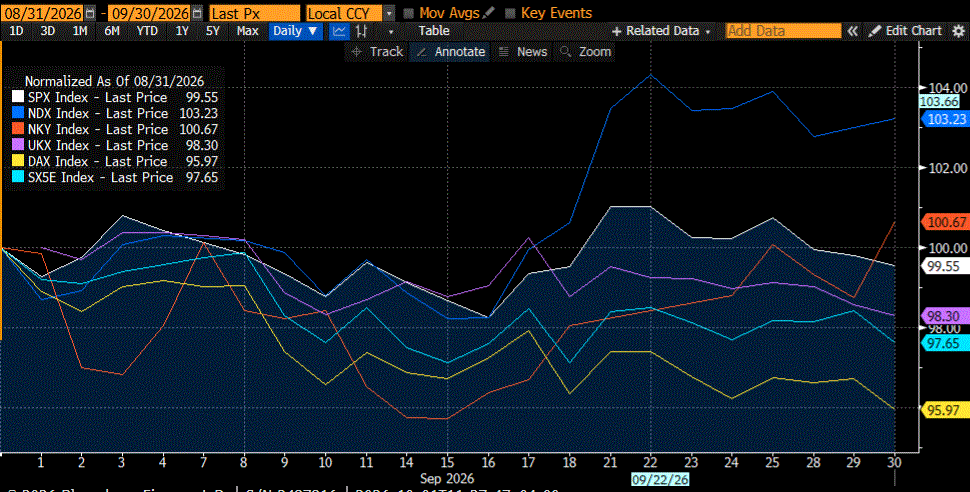
Task: Click the NDX Index - Last Price legend label
Action: [x=98, y=113]
